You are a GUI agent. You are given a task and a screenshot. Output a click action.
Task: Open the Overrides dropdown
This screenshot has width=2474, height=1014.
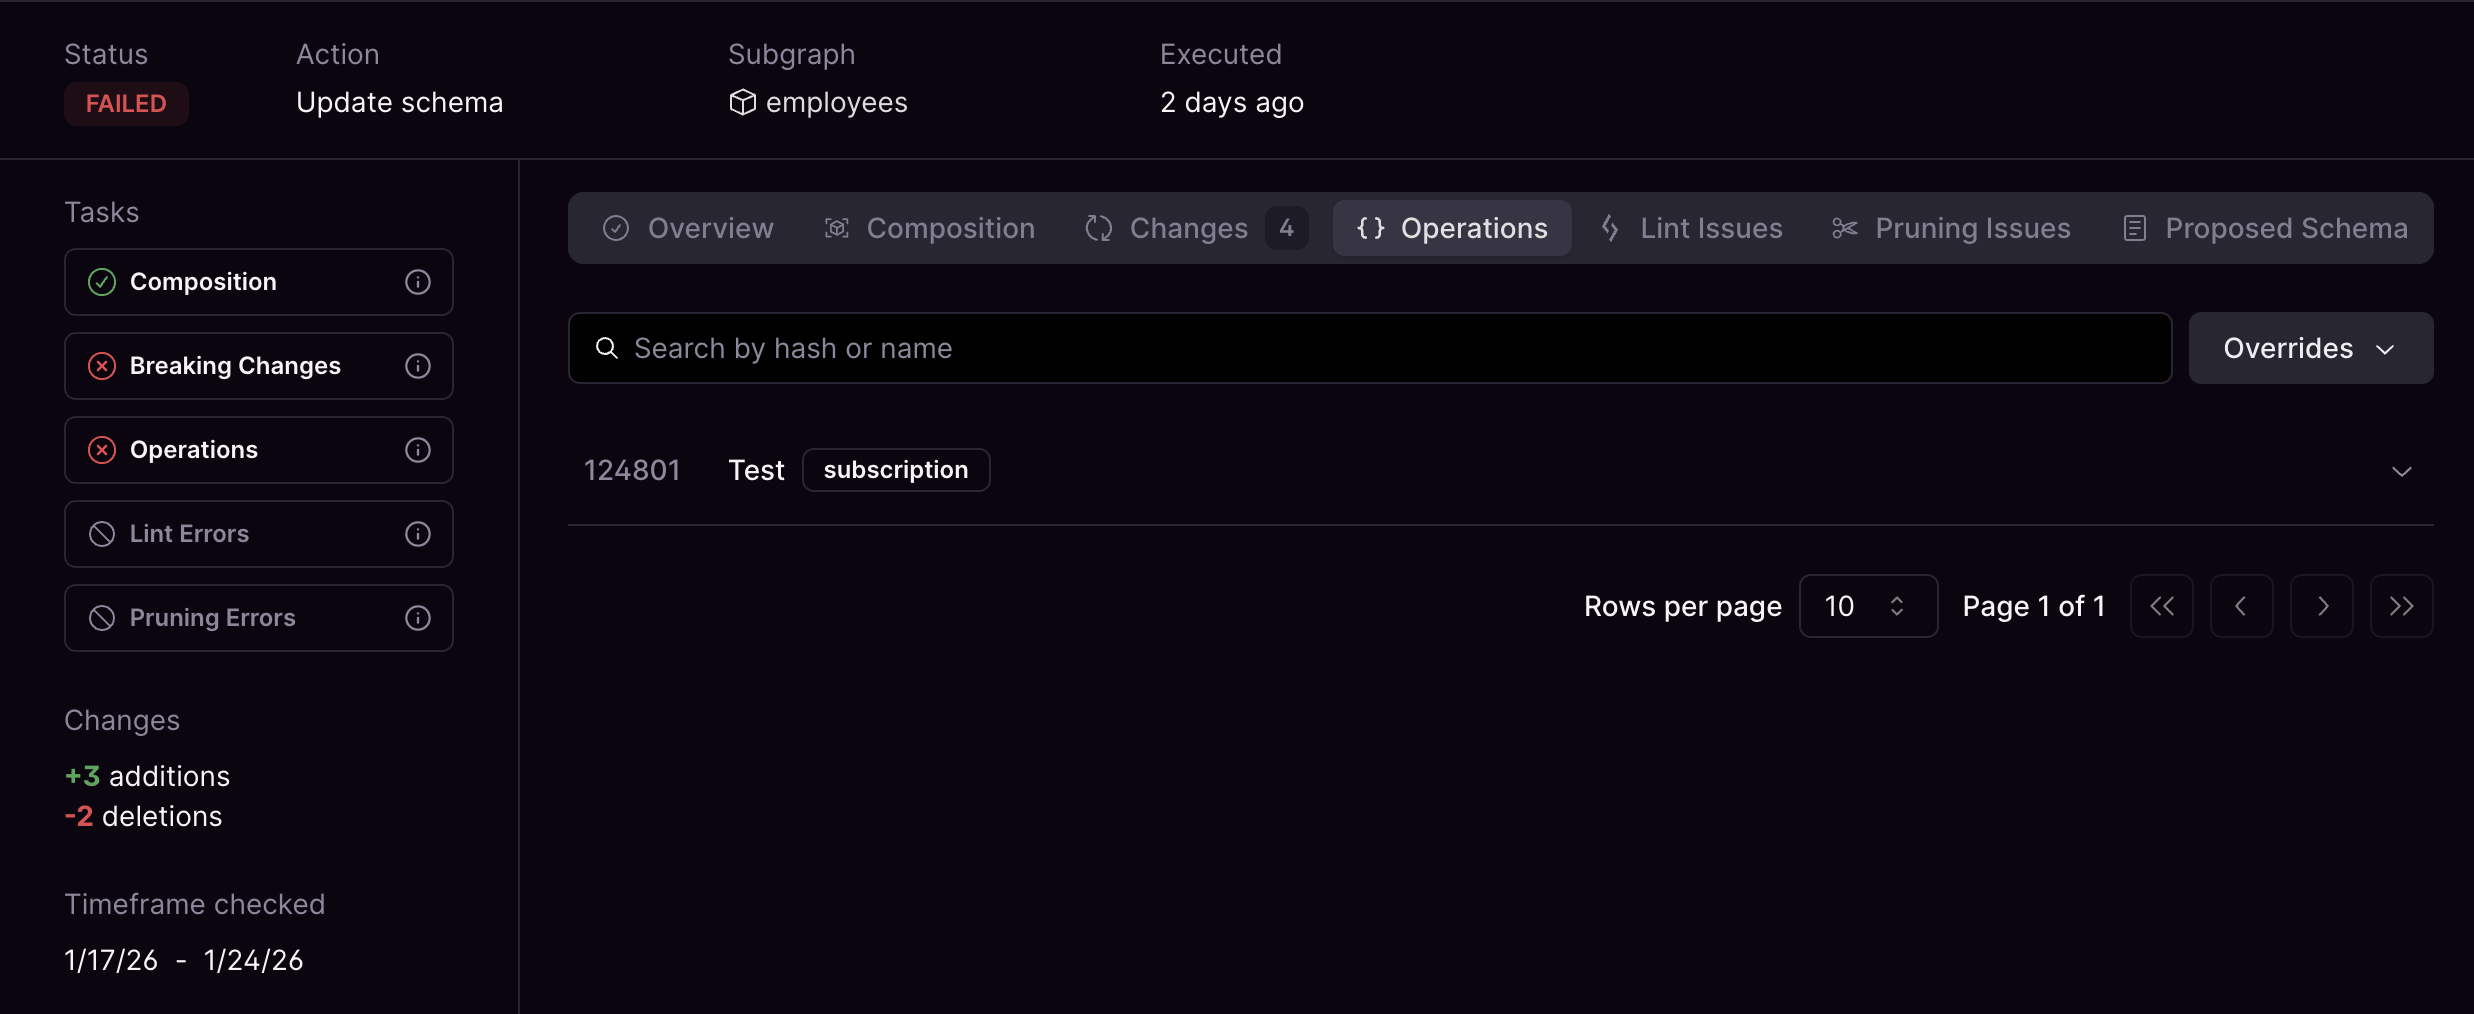[2311, 348]
